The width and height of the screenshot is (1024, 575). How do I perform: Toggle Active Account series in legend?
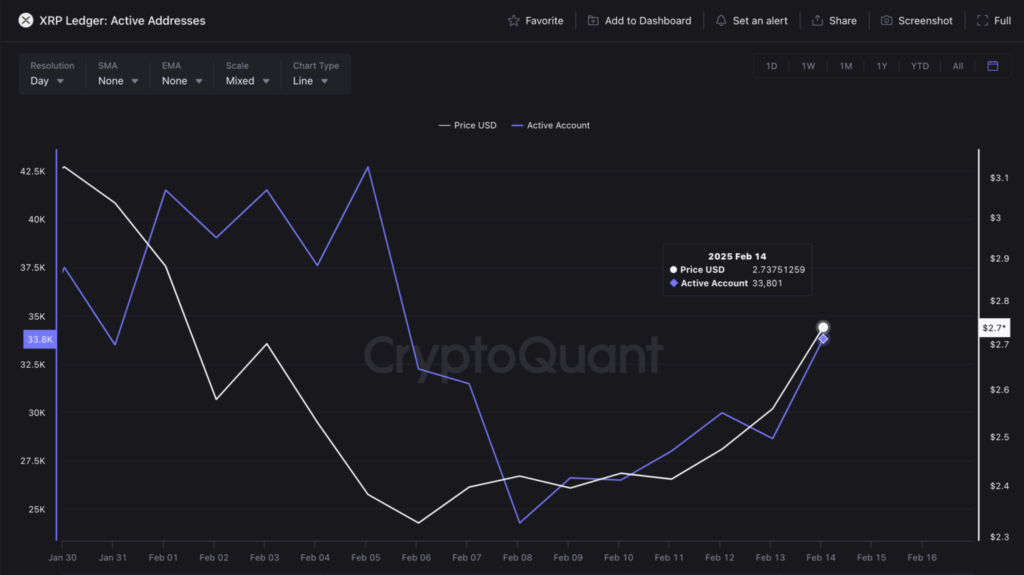[x=551, y=125]
